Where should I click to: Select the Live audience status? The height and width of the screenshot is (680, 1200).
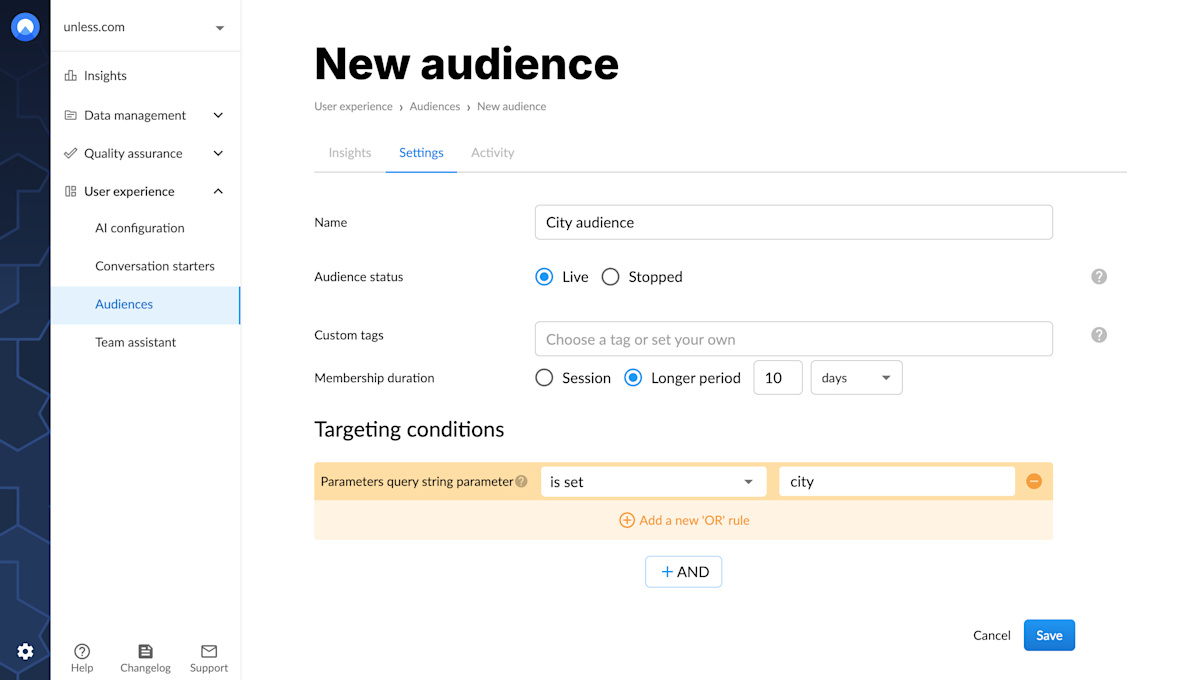click(x=544, y=277)
